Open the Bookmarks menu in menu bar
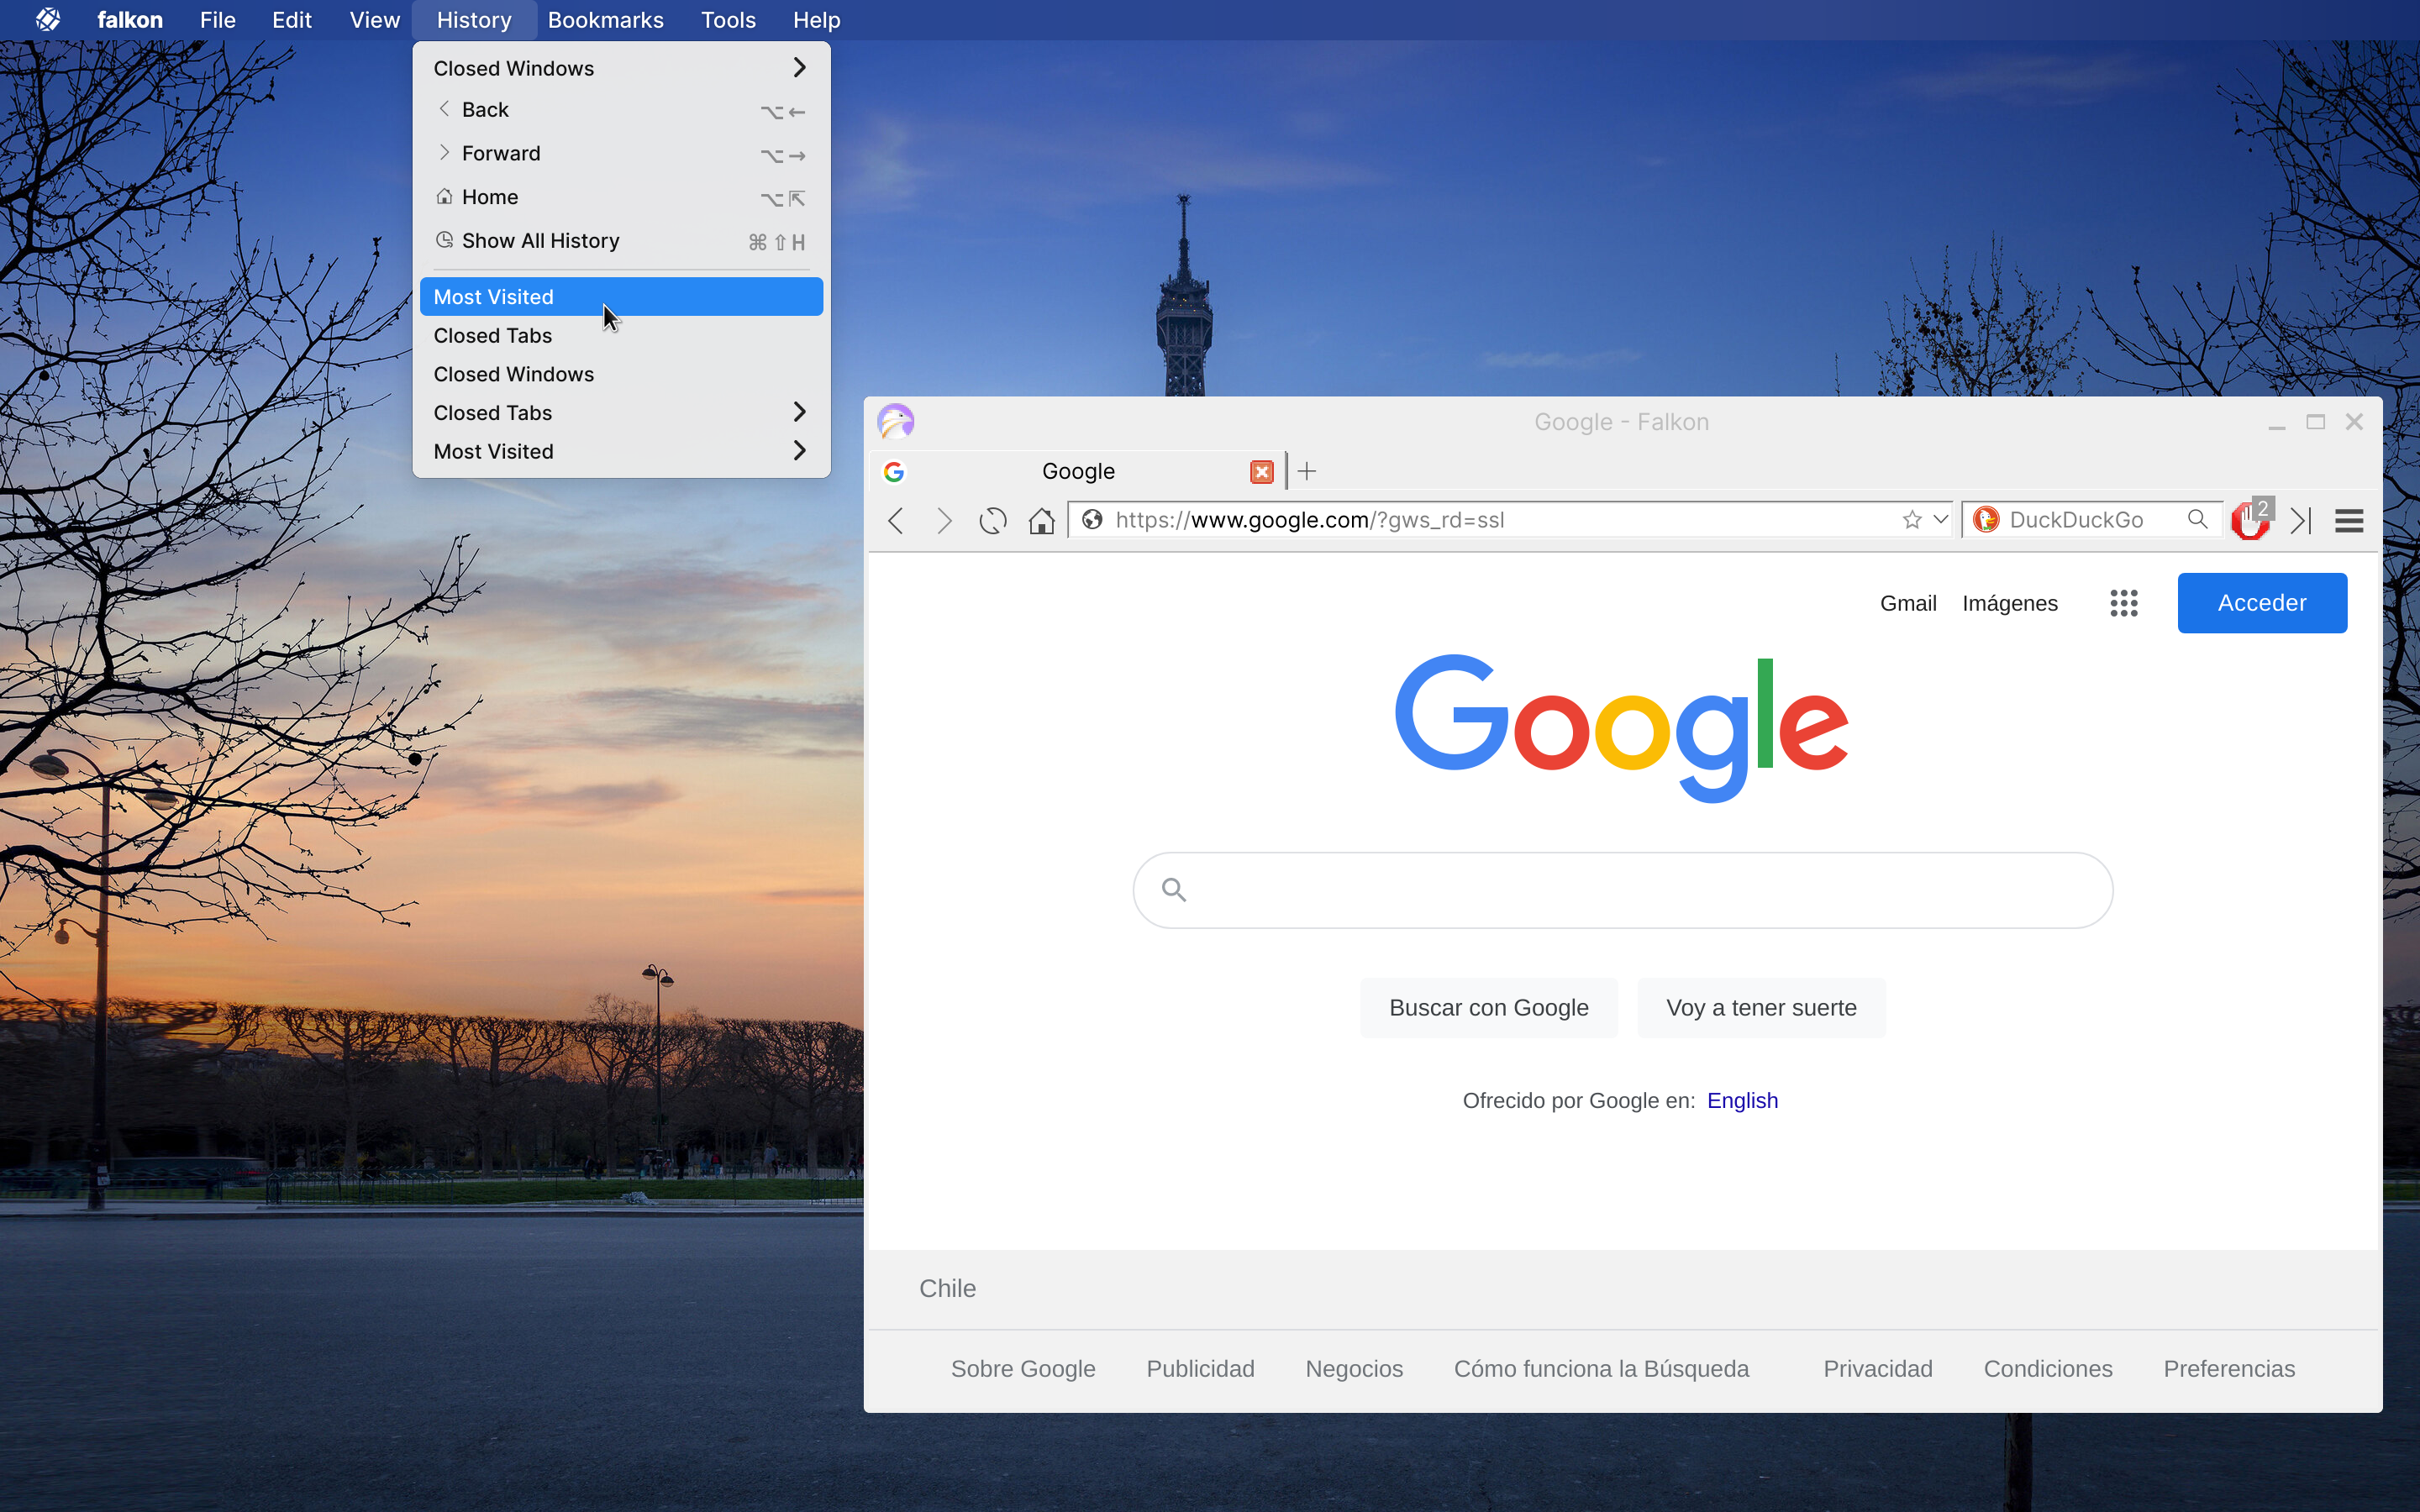 point(605,20)
